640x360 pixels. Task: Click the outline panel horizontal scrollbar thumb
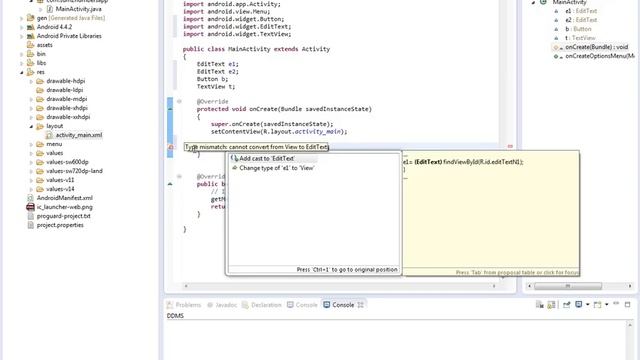pos(568,286)
